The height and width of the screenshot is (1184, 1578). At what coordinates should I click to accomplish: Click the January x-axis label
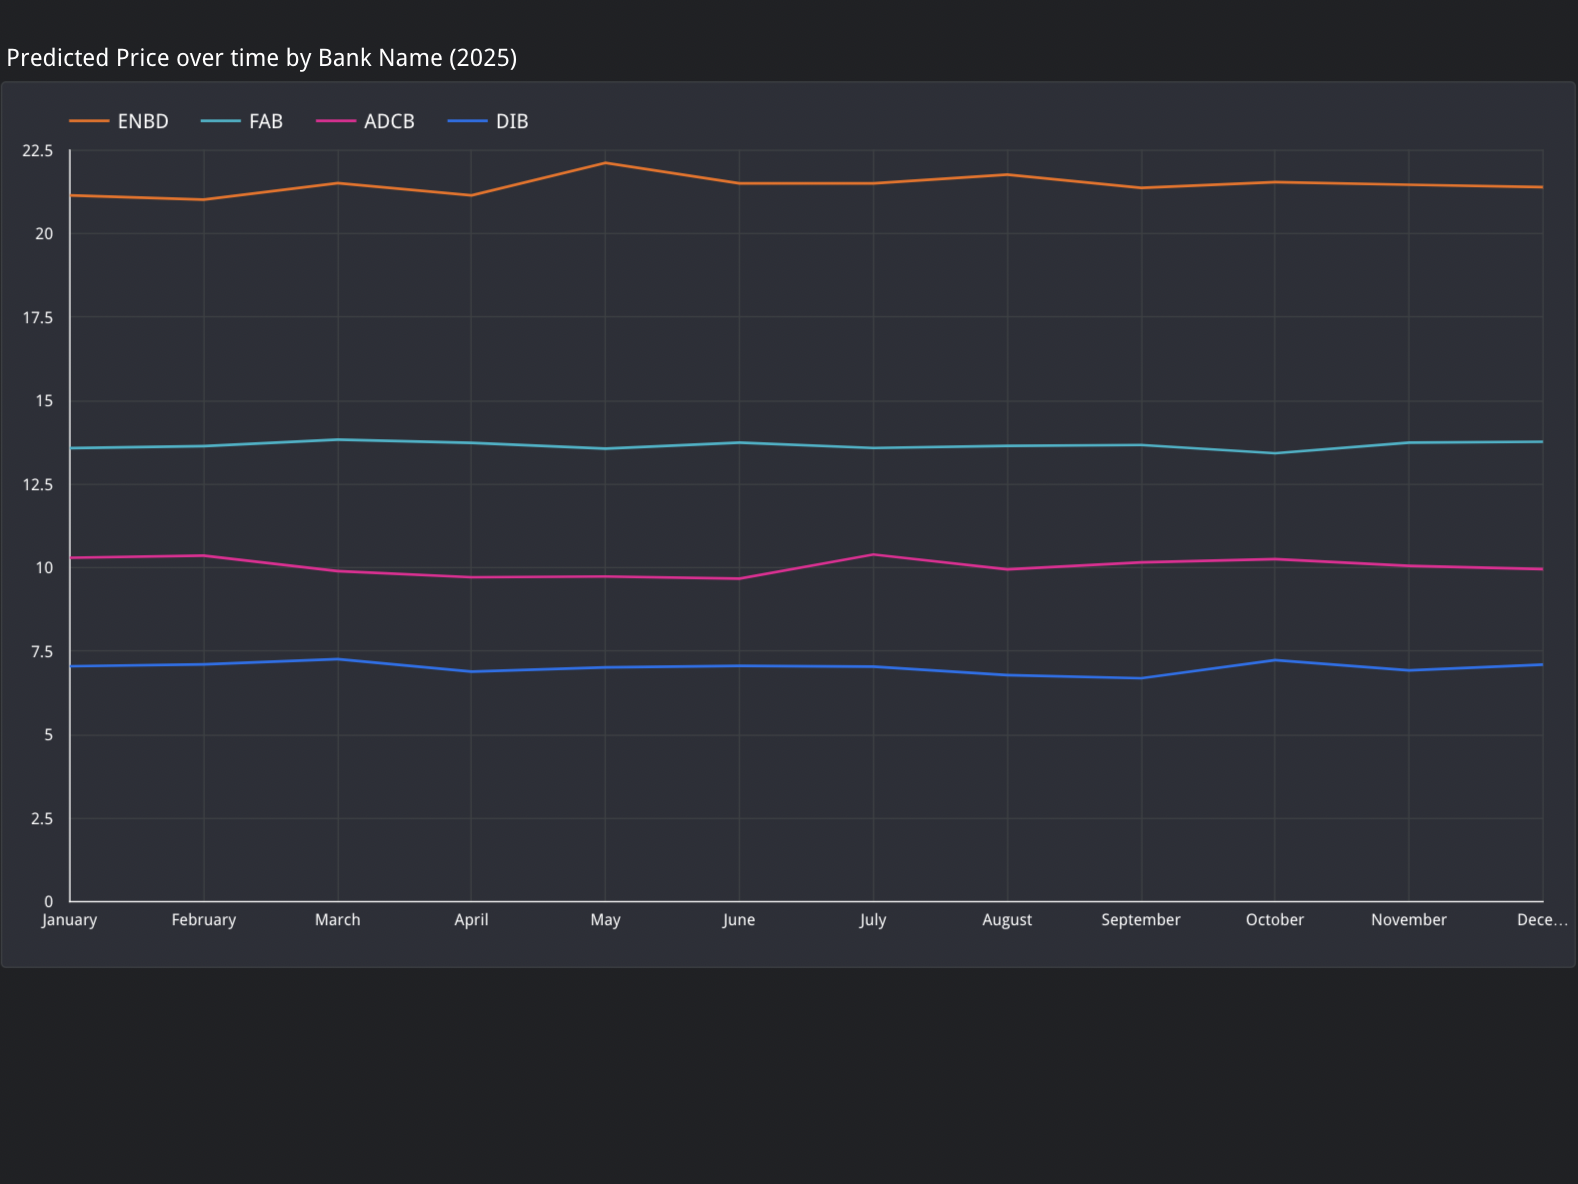click(x=69, y=920)
